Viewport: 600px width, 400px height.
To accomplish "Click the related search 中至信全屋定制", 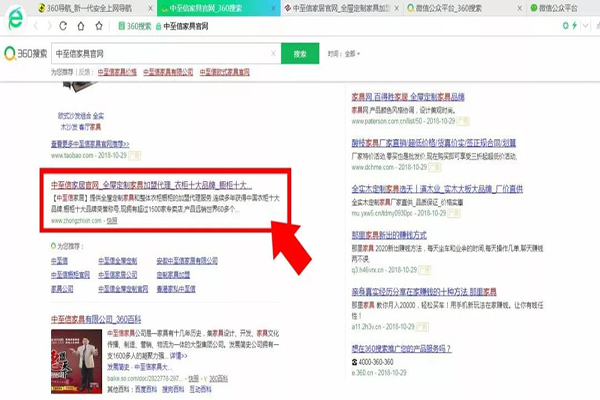I will tap(117, 261).
